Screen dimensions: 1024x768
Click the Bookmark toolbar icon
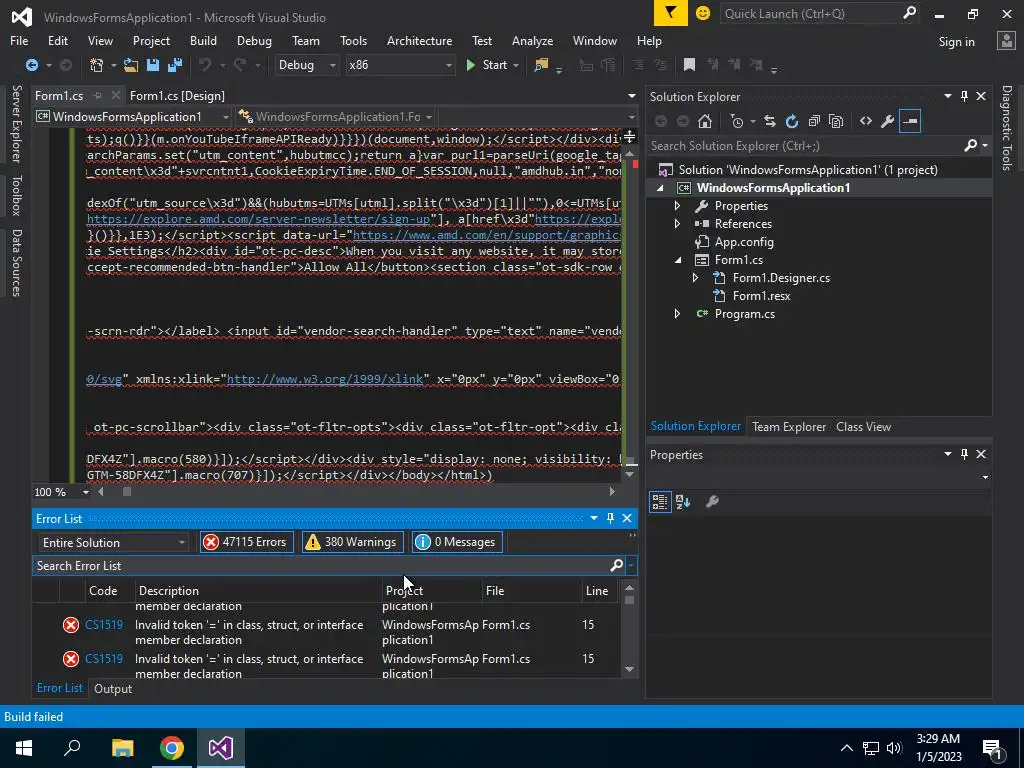pyautogui.click(x=689, y=64)
